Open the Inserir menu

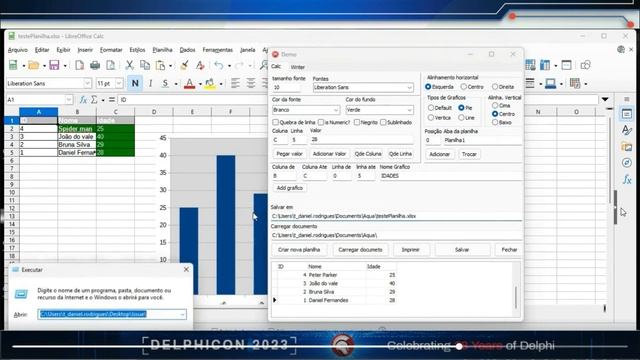point(85,50)
